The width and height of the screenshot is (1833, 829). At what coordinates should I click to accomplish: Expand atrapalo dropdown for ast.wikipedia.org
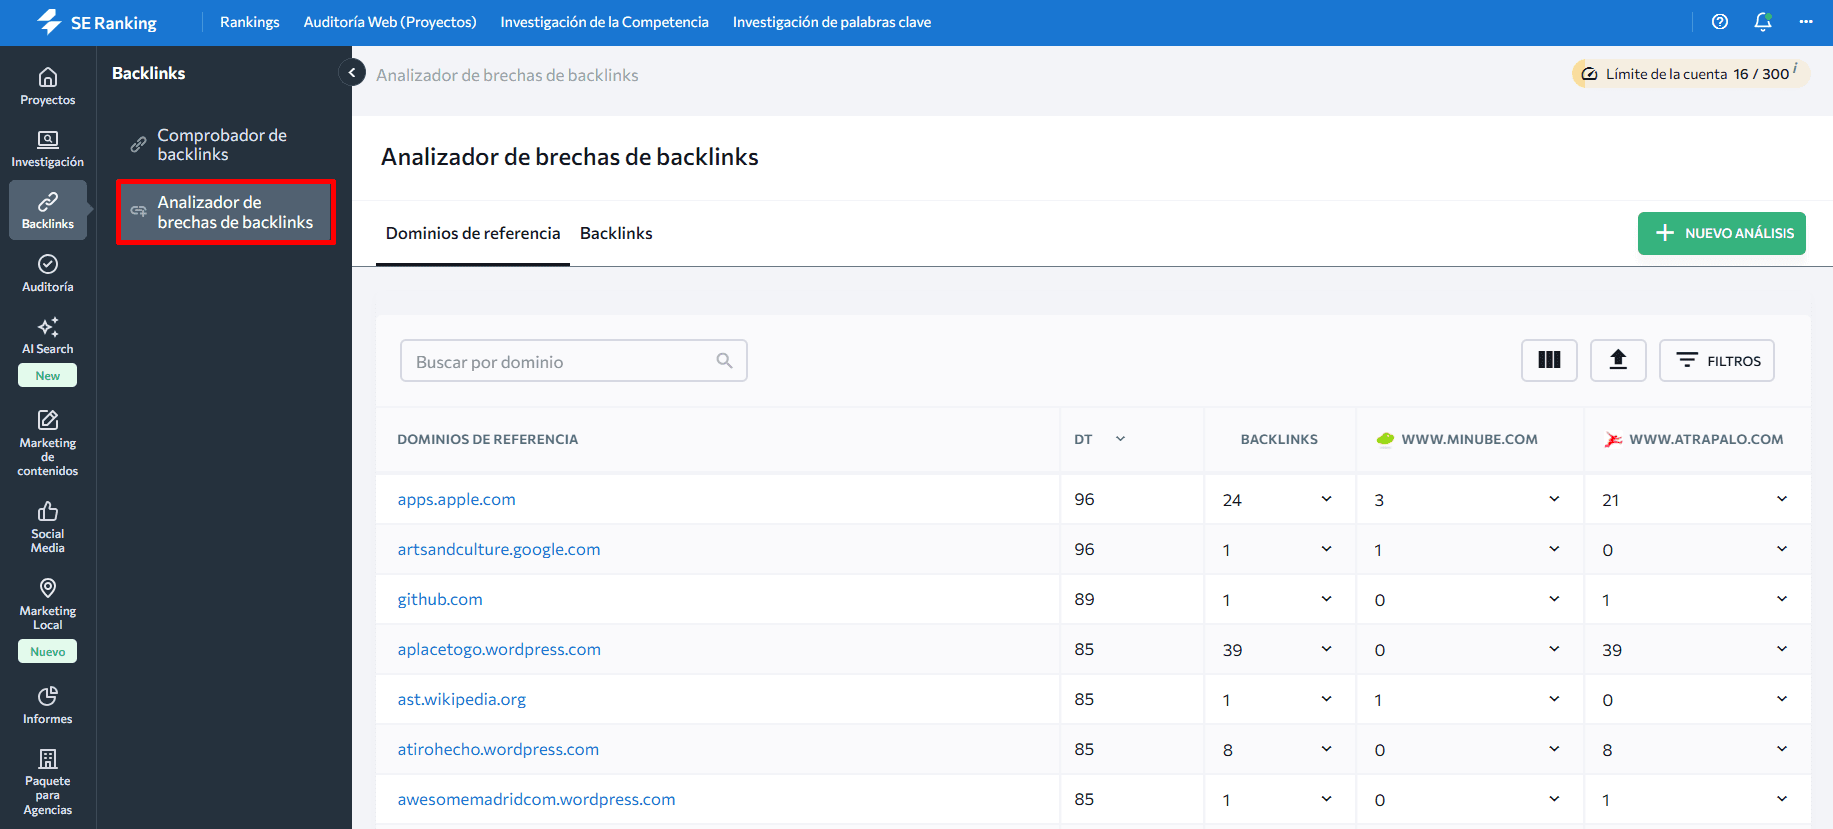pos(1782,699)
